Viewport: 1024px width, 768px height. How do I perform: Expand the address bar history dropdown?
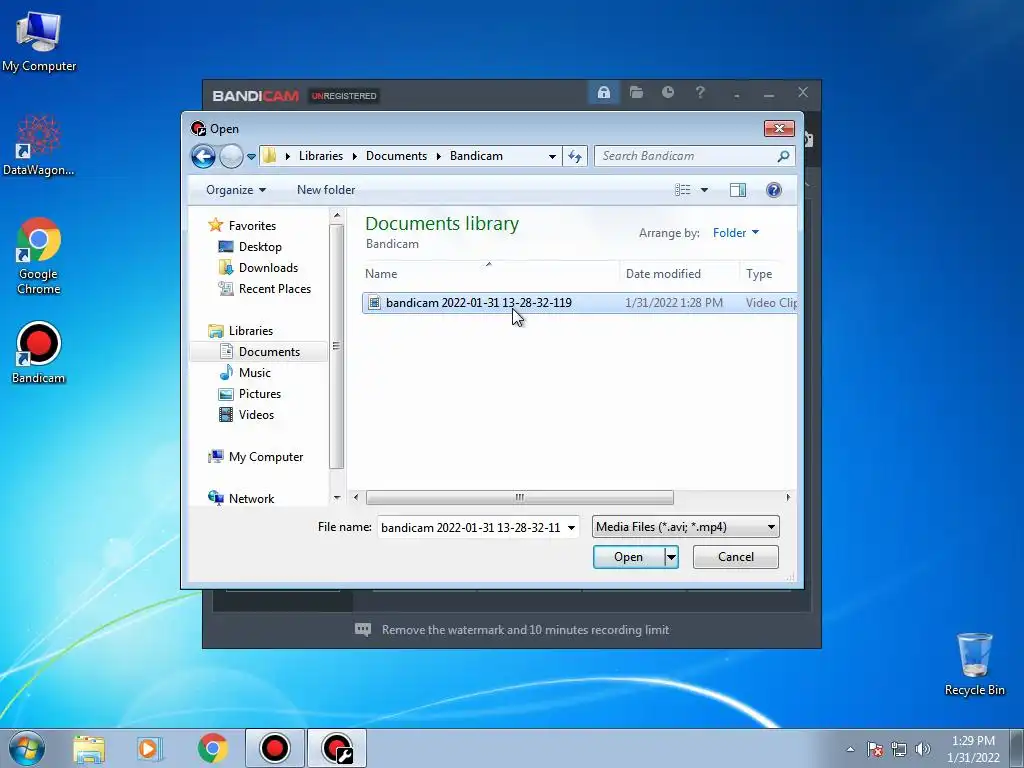[x=552, y=157]
